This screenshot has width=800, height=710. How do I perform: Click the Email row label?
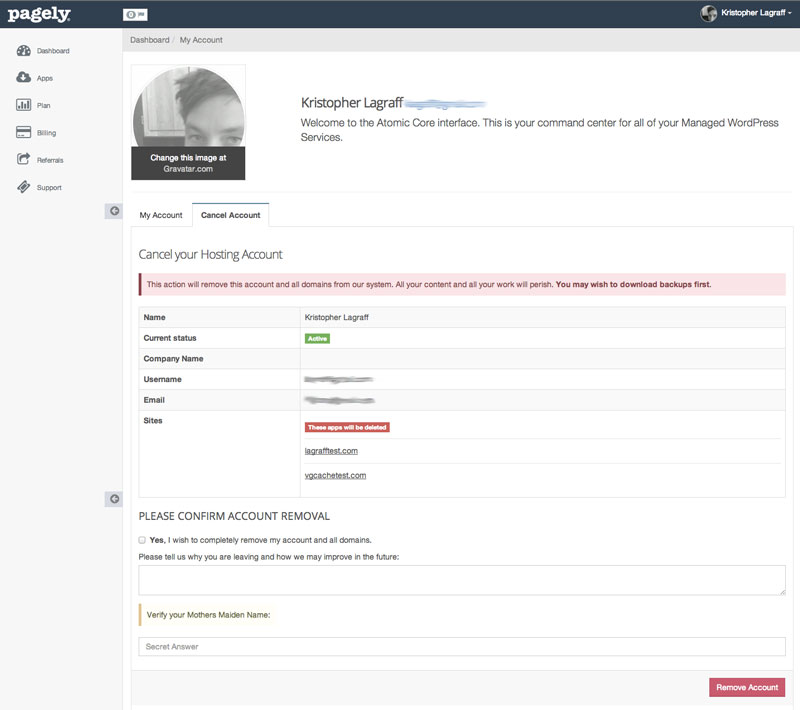click(x=154, y=400)
